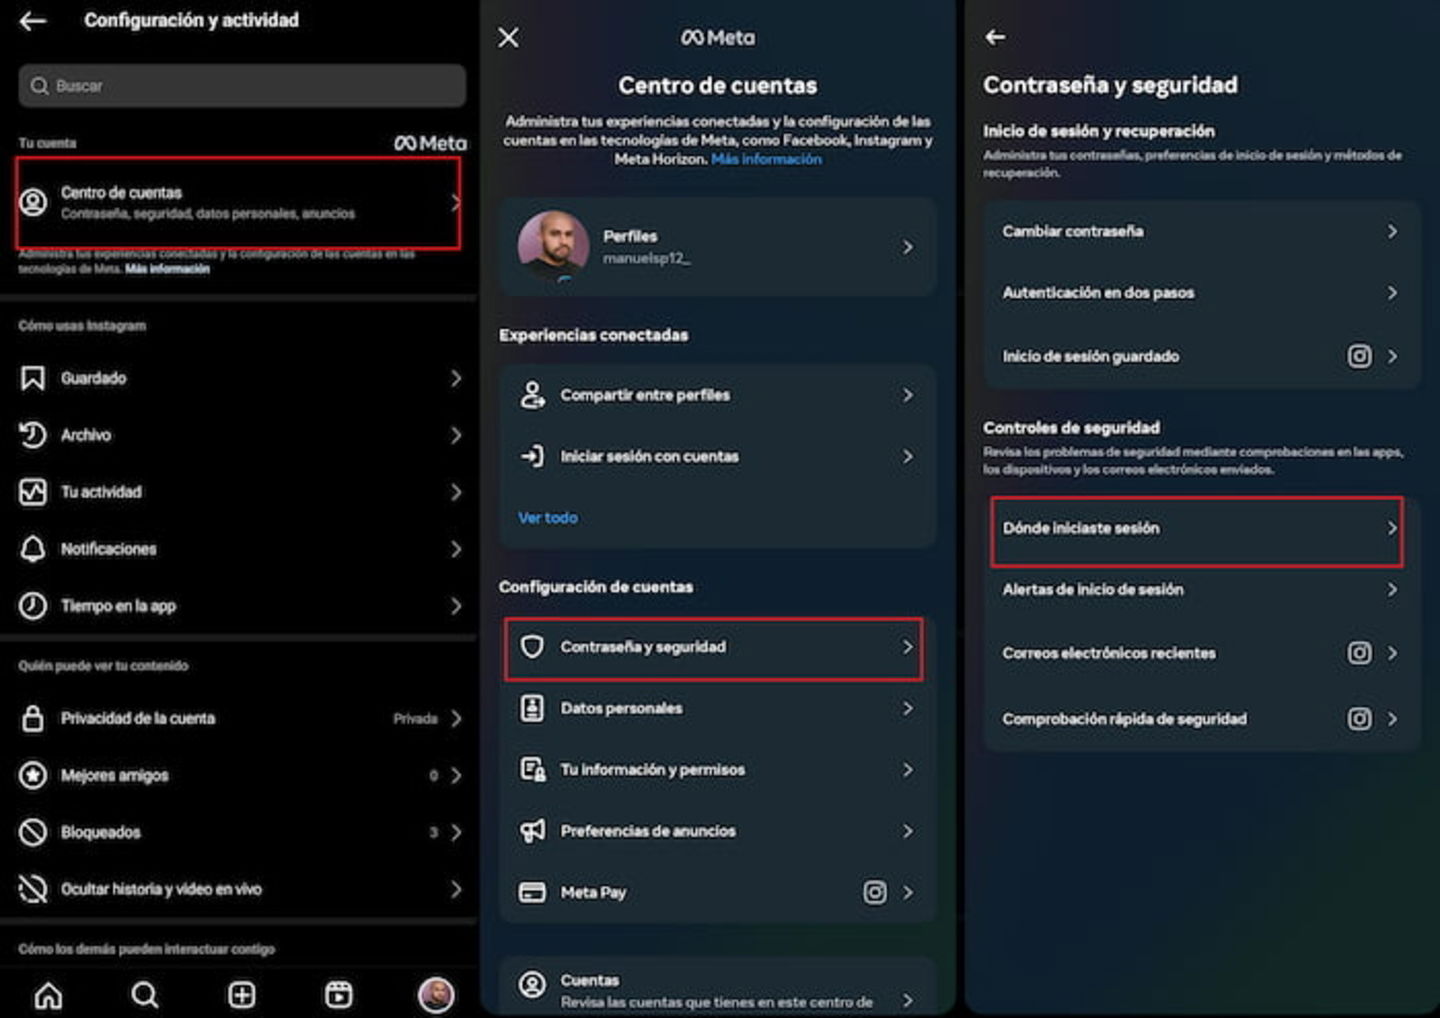1440x1018 pixels.
Task: Click the Meta Pay card icon
Action: [532, 892]
